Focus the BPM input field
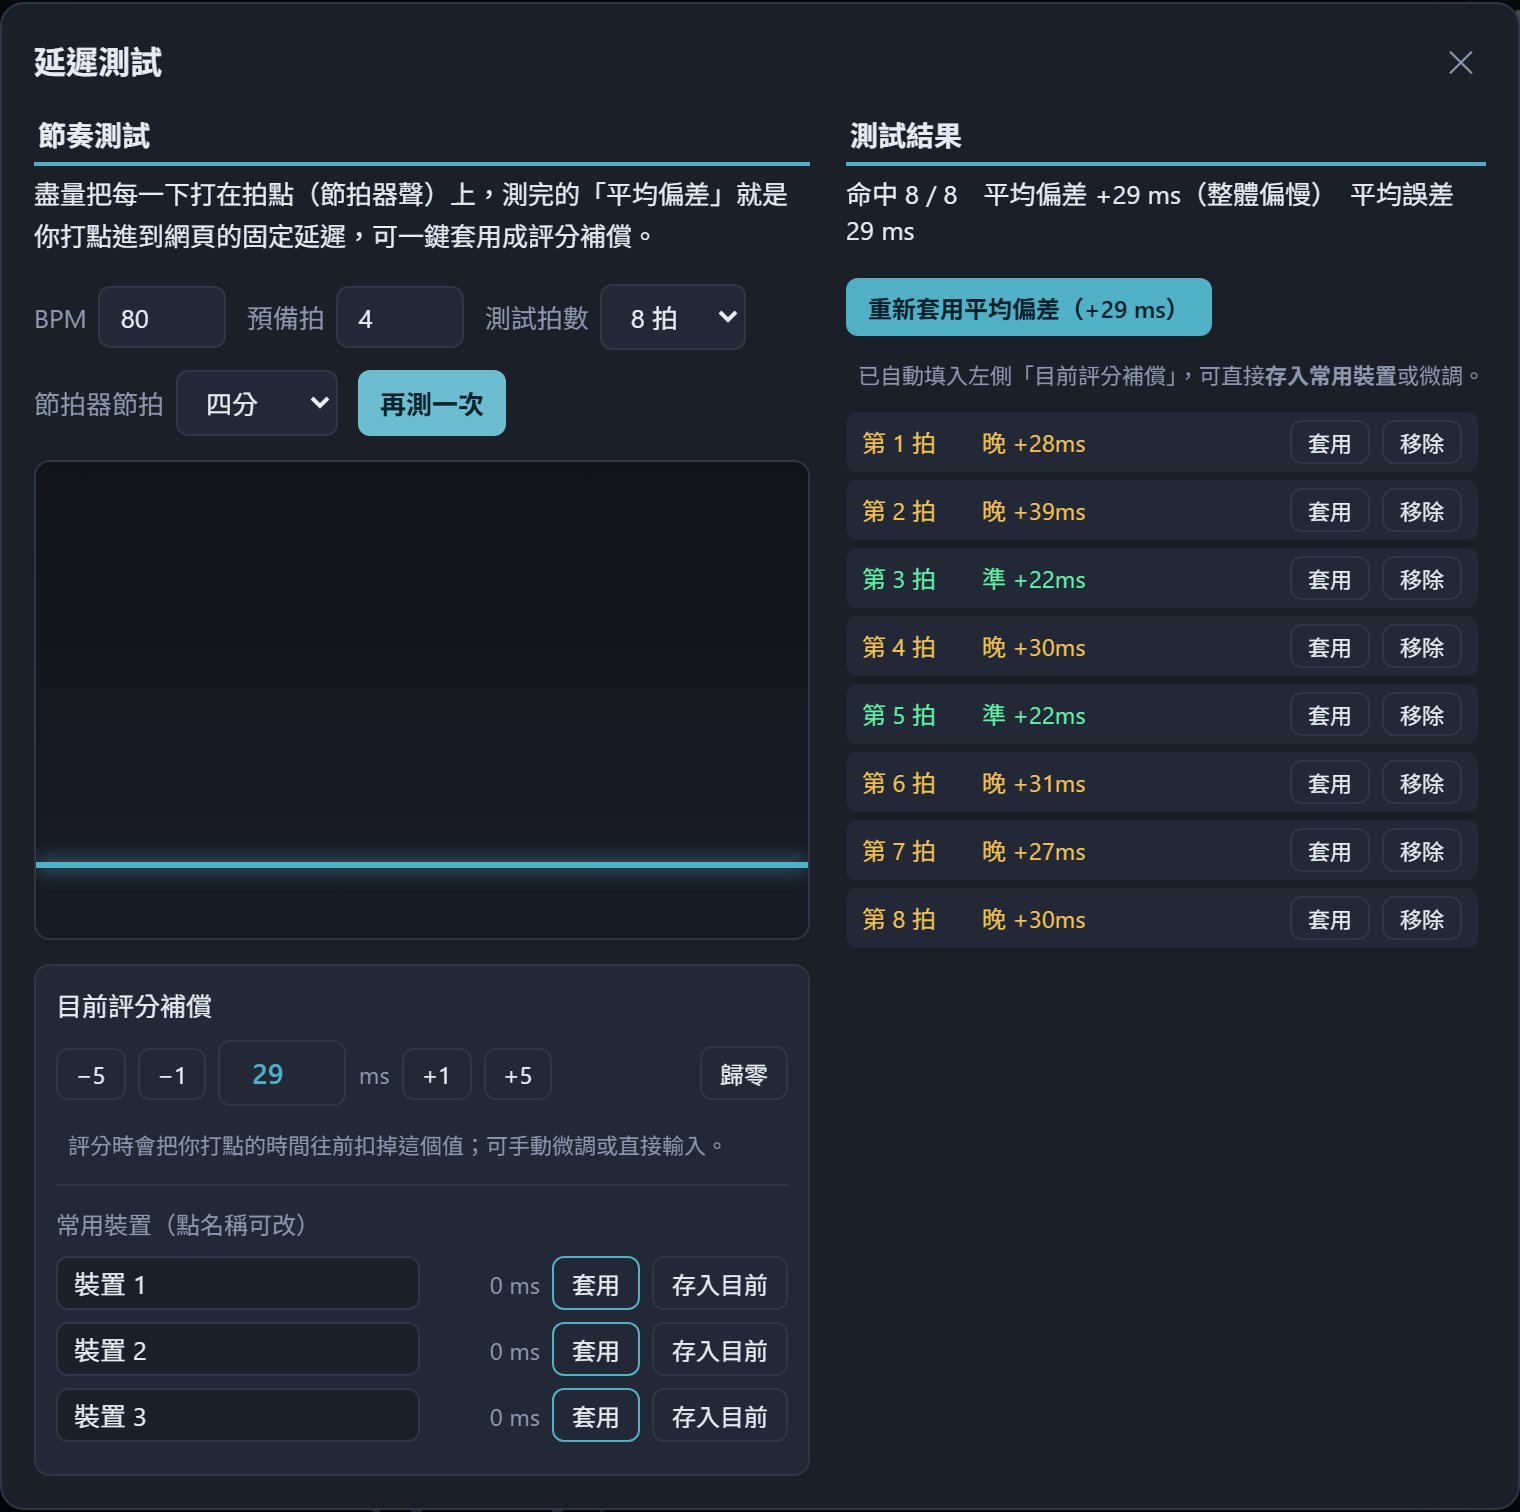Image resolution: width=1520 pixels, height=1512 pixels. click(162, 318)
